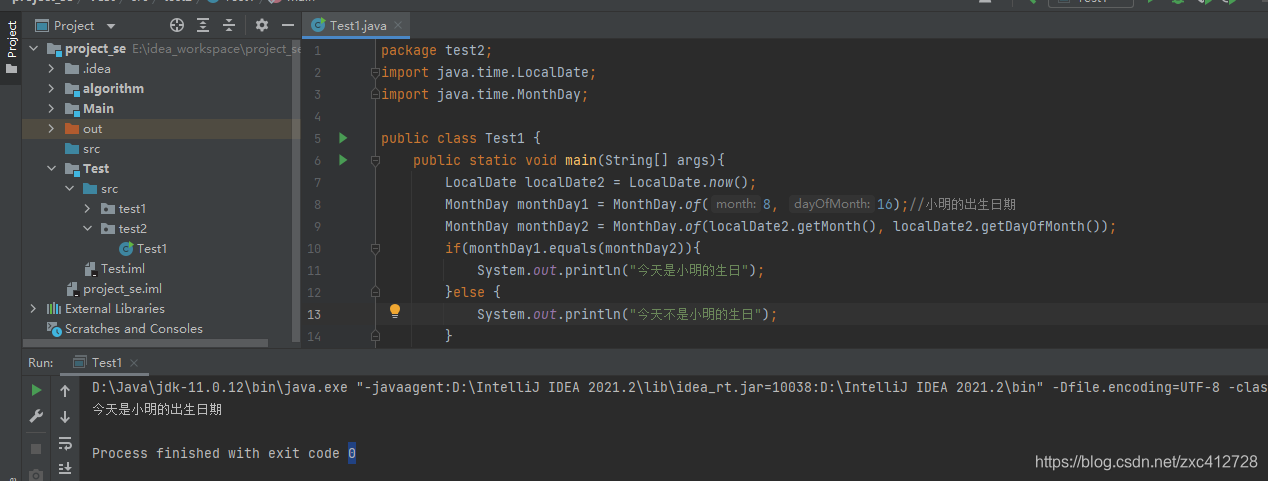Click 'Process finished with exit code 0' output
The image size is (1268, 481).
click(224, 453)
